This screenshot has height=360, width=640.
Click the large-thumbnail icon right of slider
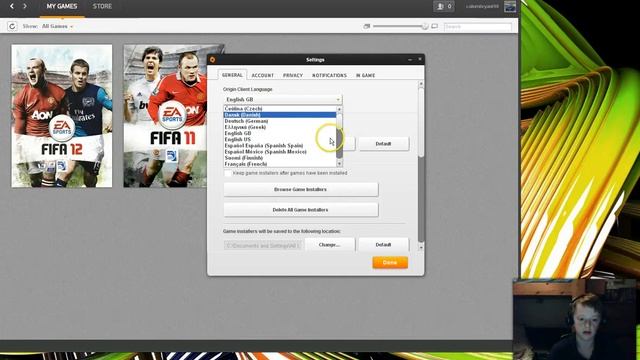(435, 26)
